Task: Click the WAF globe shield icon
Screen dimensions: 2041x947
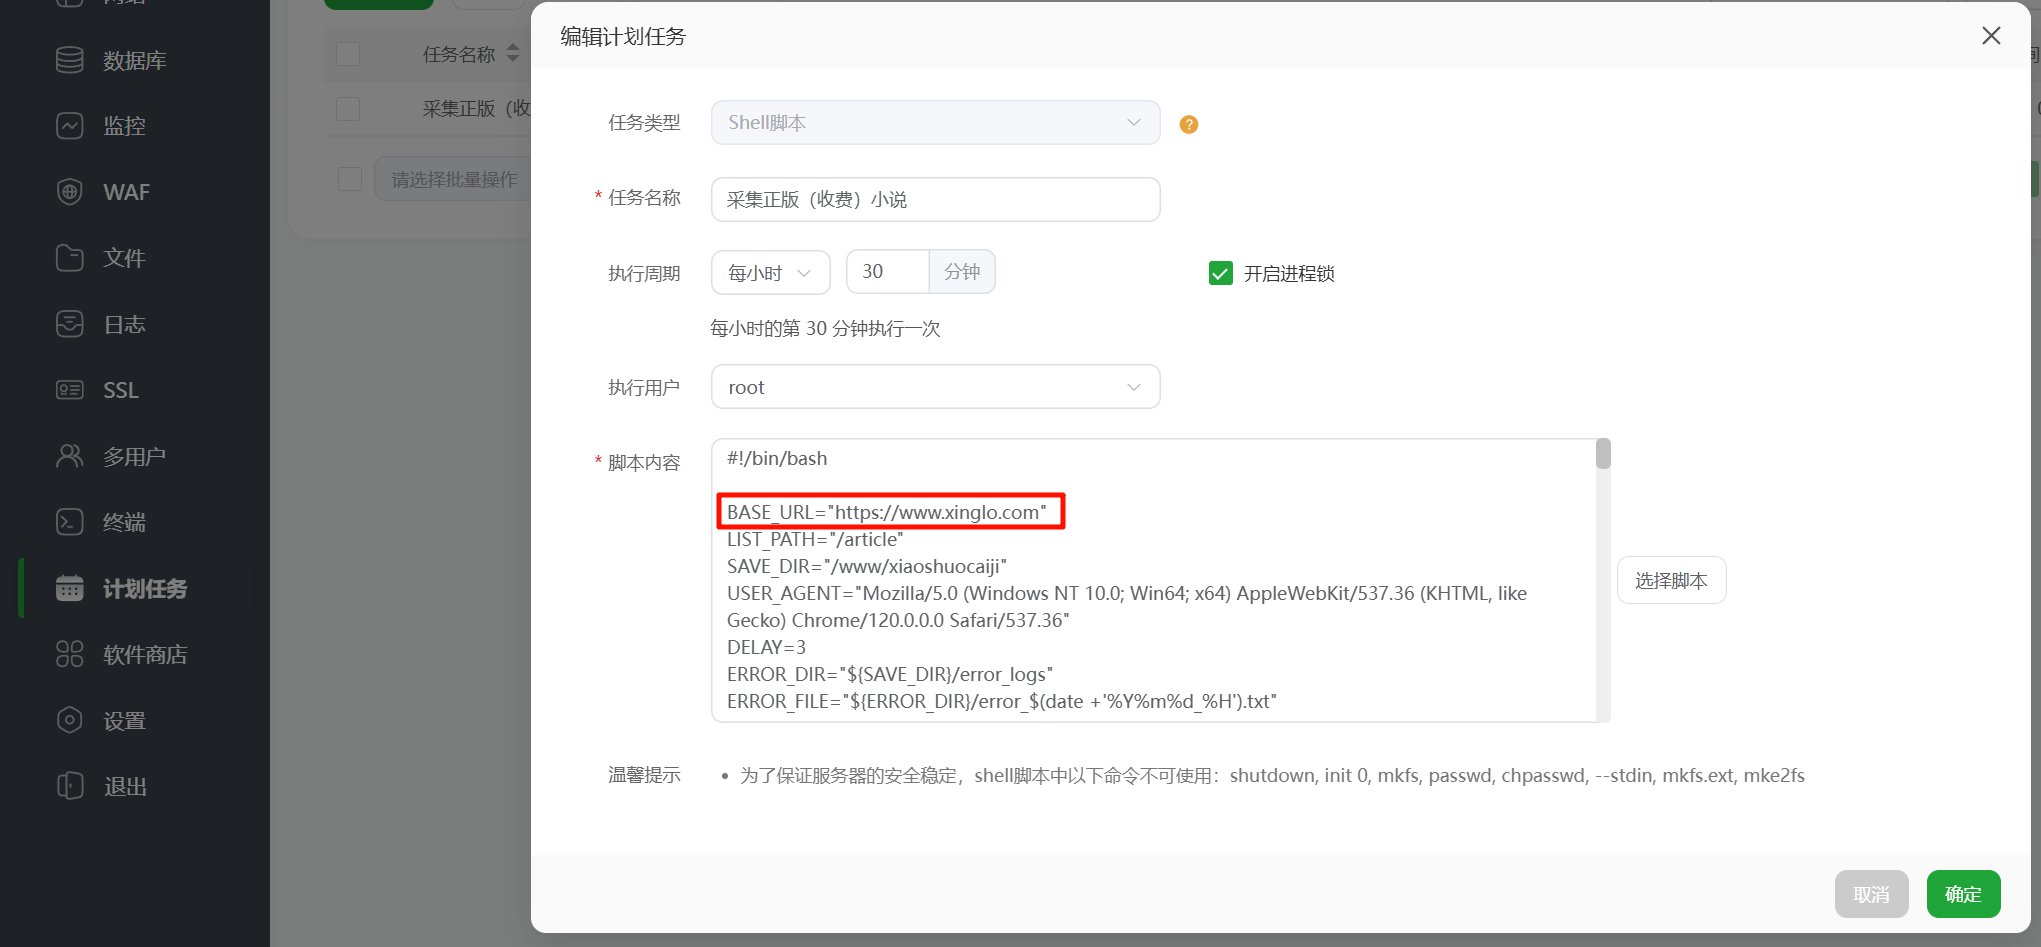Action: [x=69, y=192]
